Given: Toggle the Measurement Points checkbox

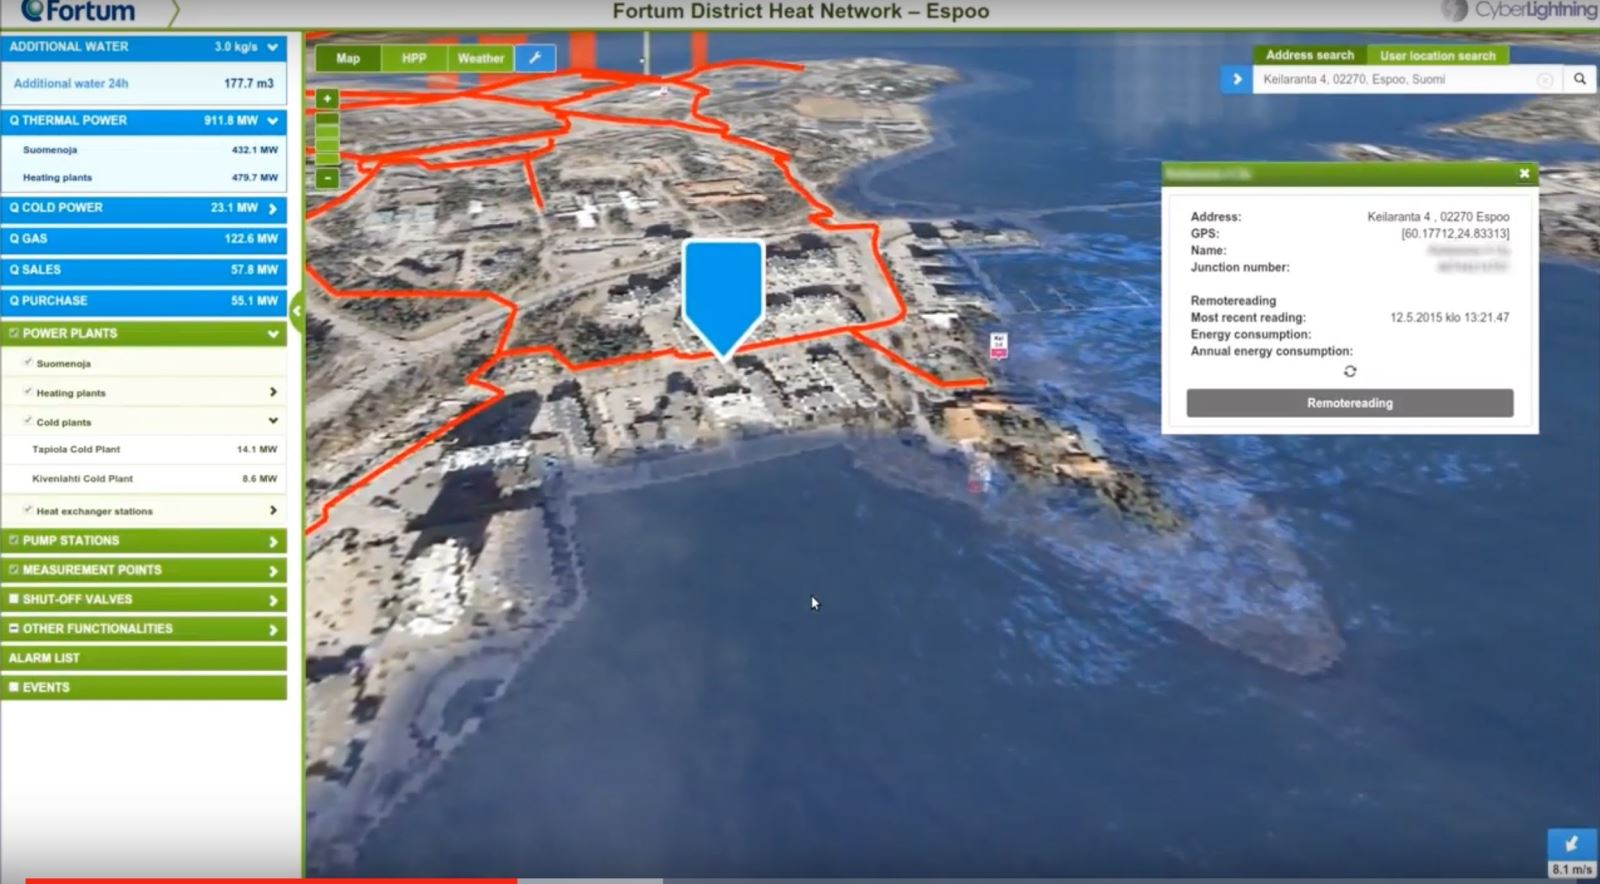Looking at the screenshot, I should click(14, 570).
